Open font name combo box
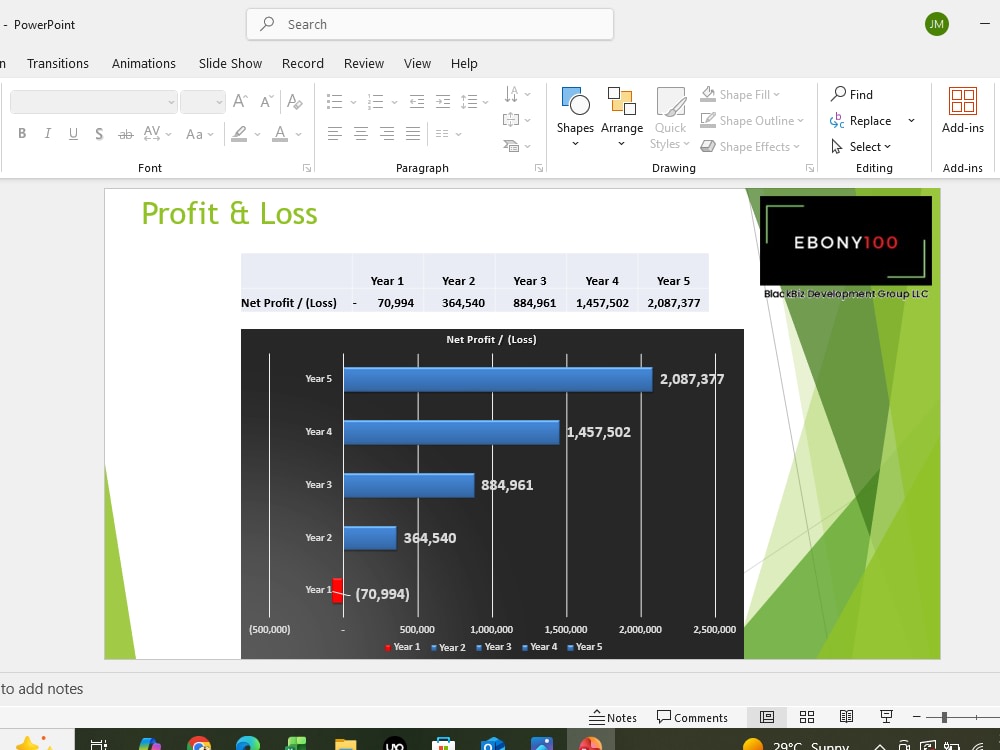This screenshot has width=1000, height=750. coord(93,102)
